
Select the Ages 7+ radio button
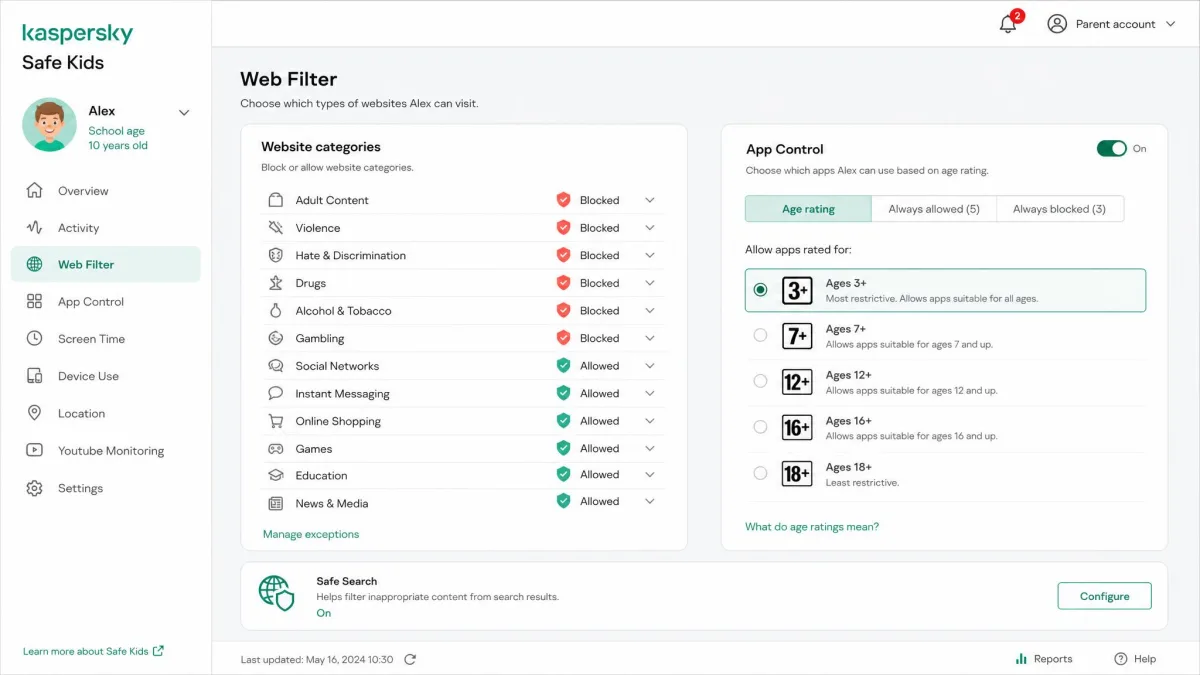pos(760,336)
